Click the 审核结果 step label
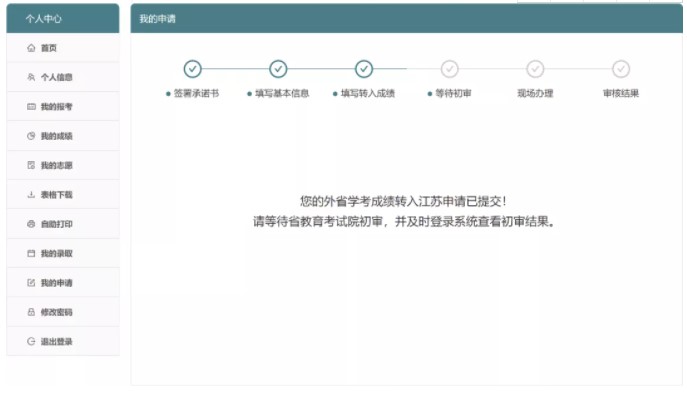The image size is (687, 401). click(x=621, y=94)
